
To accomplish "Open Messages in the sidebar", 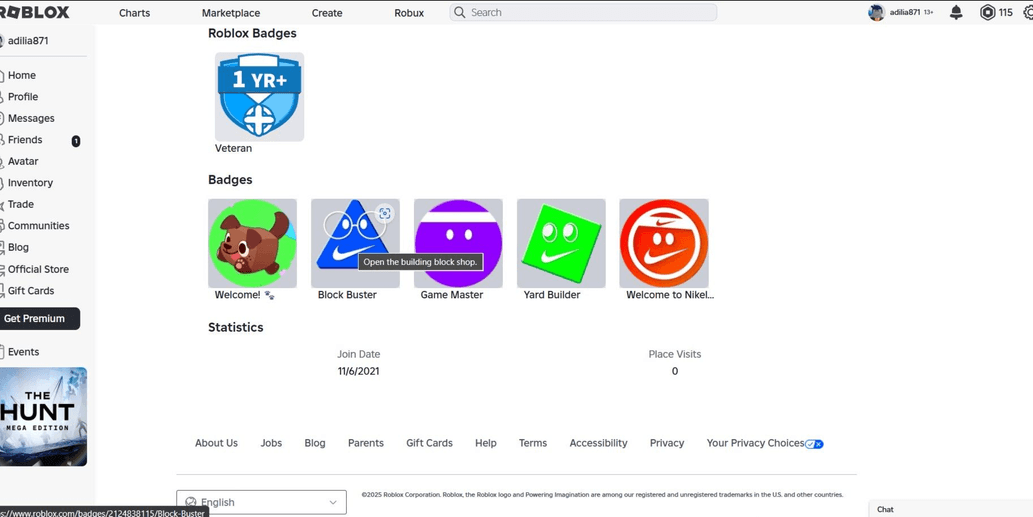I will [x=31, y=119].
